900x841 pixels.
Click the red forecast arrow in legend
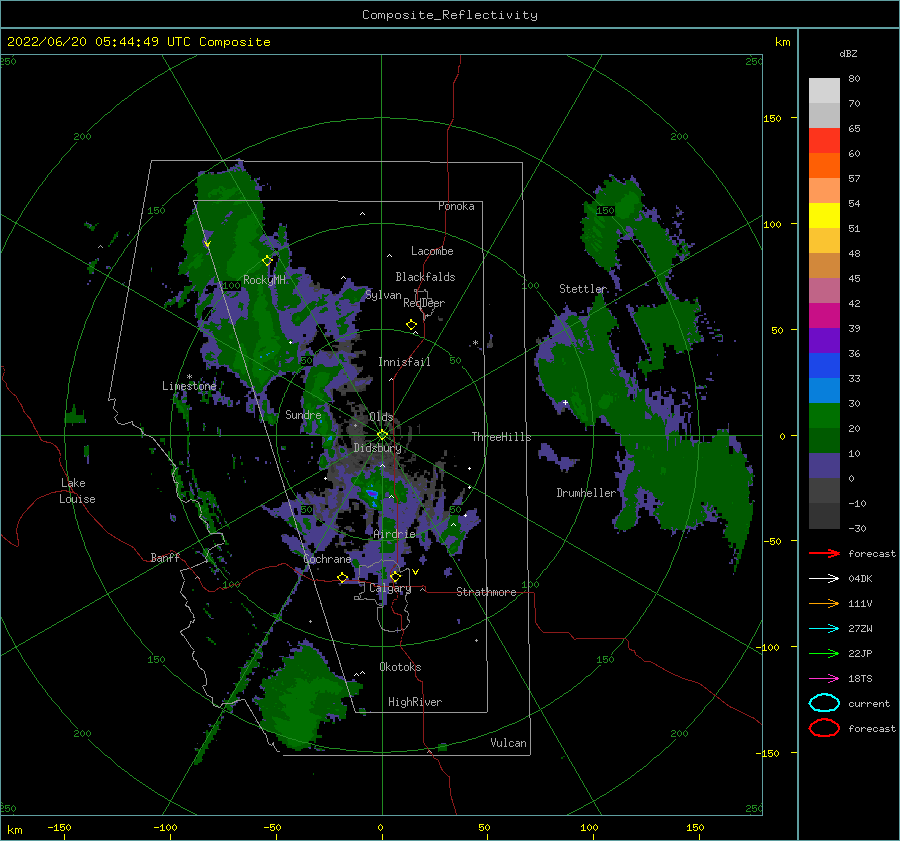pyautogui.click(x=824, y=553)
